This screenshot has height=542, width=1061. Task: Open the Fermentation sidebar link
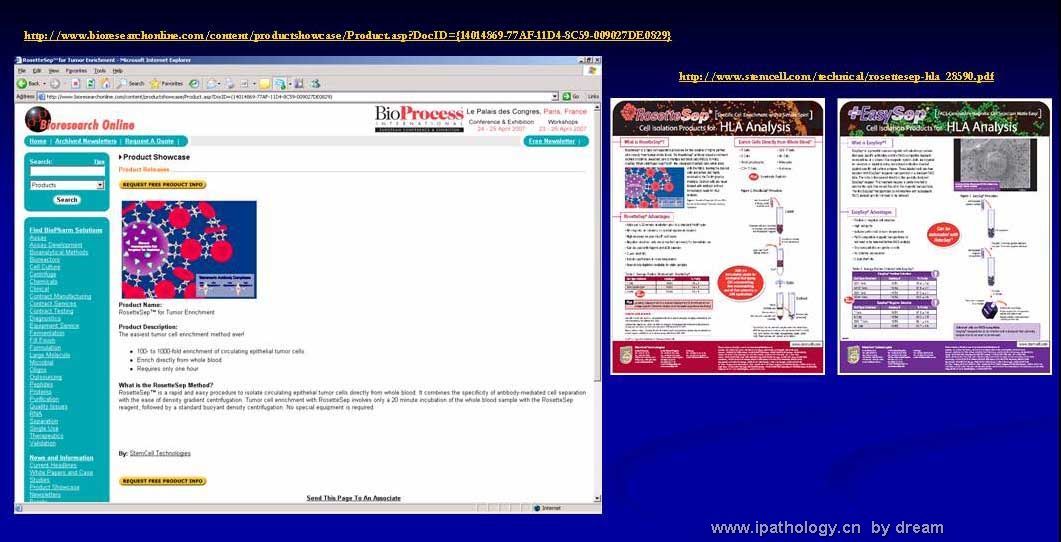[x=47, y=333]
